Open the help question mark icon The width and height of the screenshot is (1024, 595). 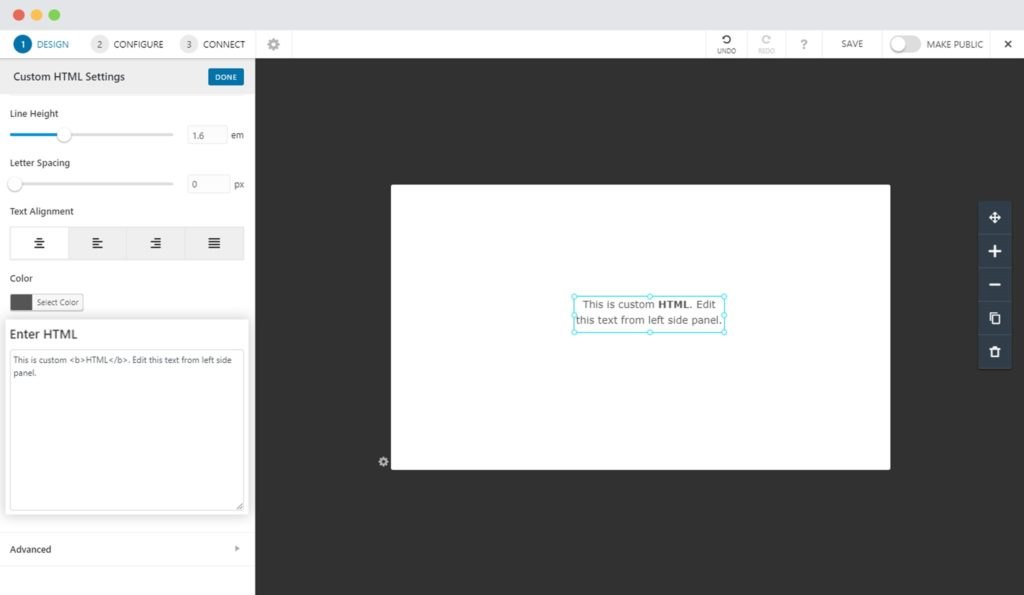tap(803, 44)
